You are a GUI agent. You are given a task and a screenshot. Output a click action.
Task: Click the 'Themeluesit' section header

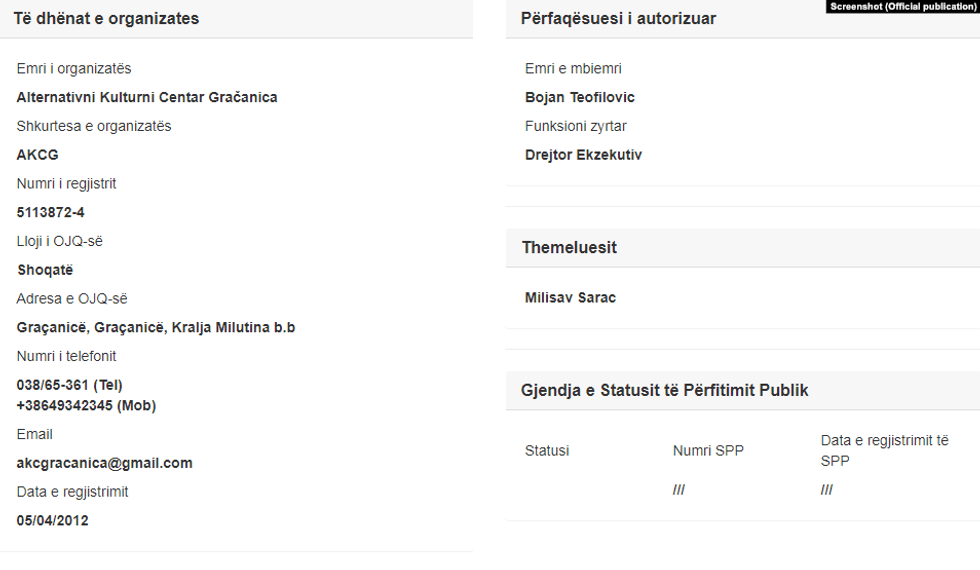pyautogui.click(x=569, y=248)
